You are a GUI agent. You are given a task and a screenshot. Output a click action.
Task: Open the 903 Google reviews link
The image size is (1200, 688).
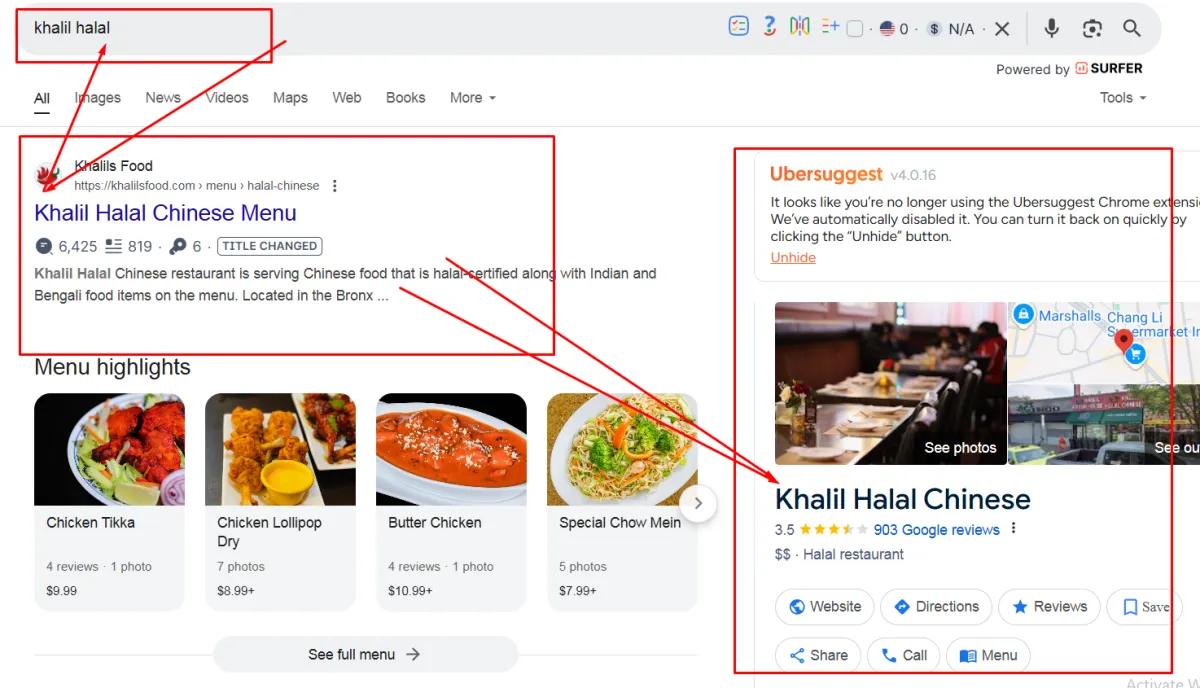pos(937,530)
